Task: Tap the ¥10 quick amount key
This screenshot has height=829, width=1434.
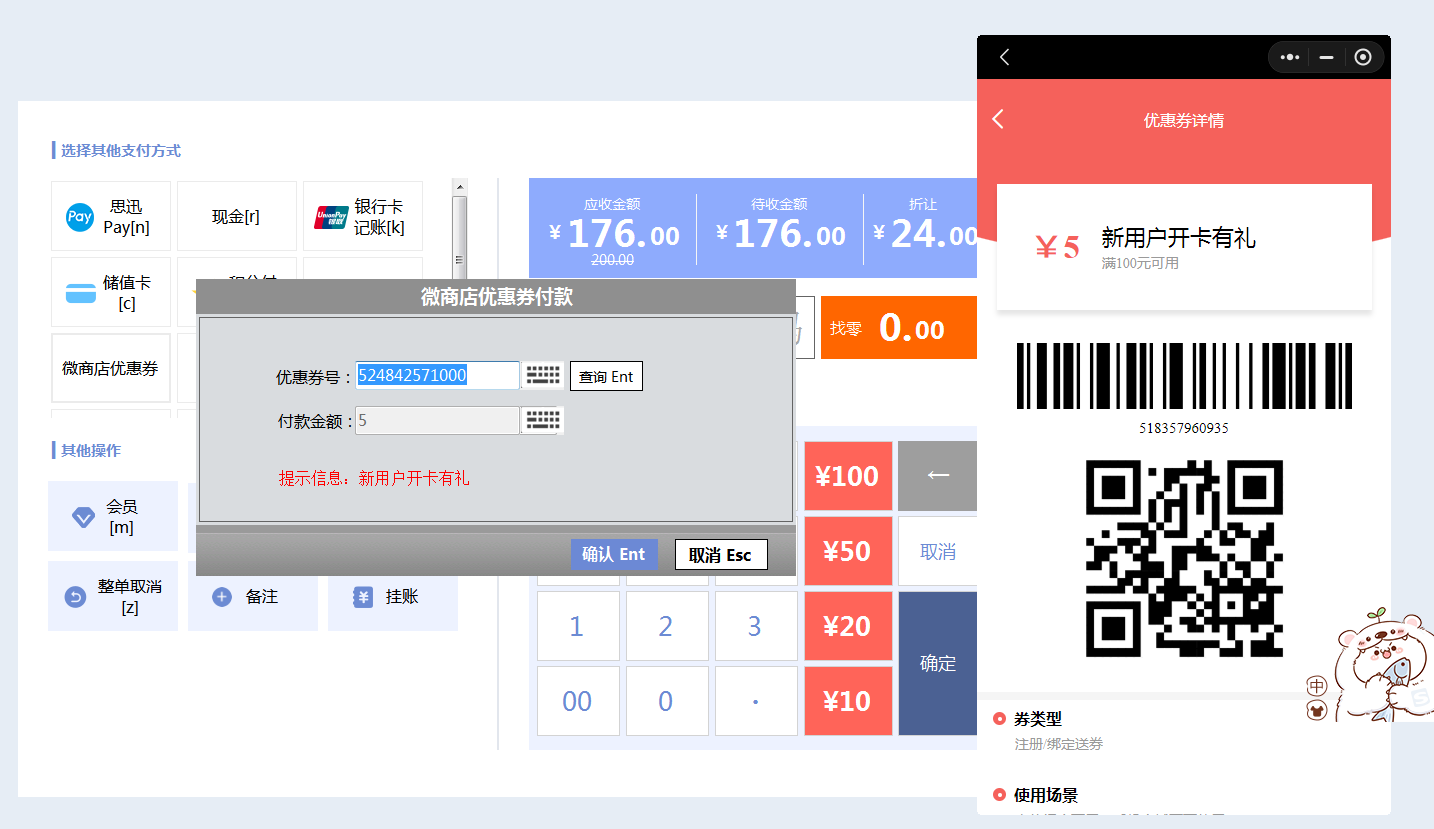Action: [x=848, y=701]
